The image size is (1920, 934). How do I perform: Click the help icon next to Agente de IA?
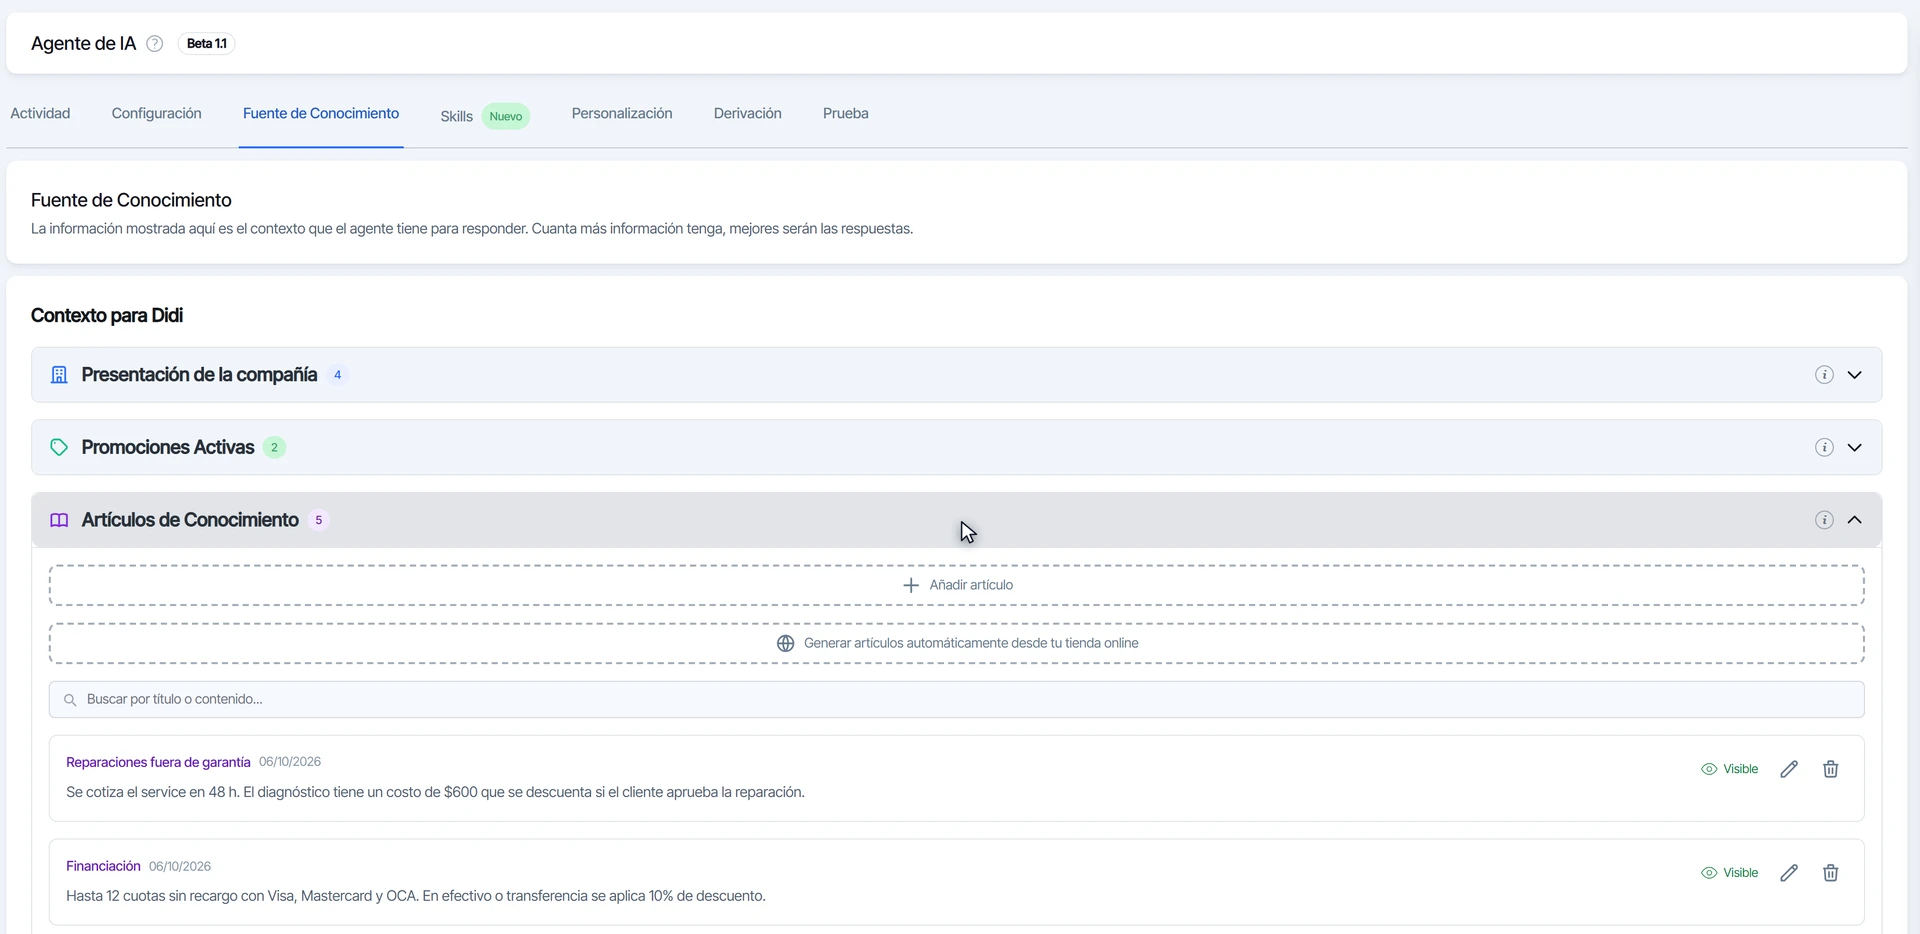coord(155,44)
